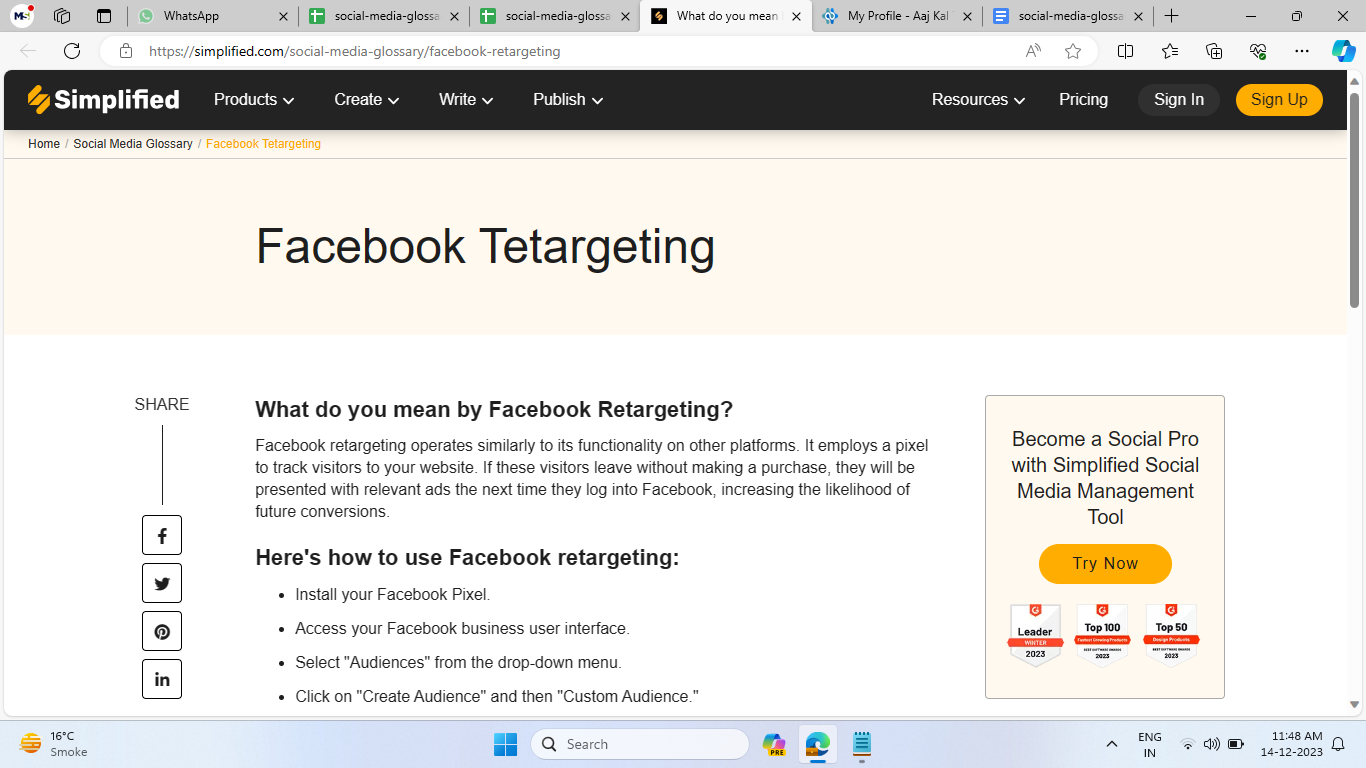Show hidden system tray icons

pyautogui.click(x=1111, y=744)
